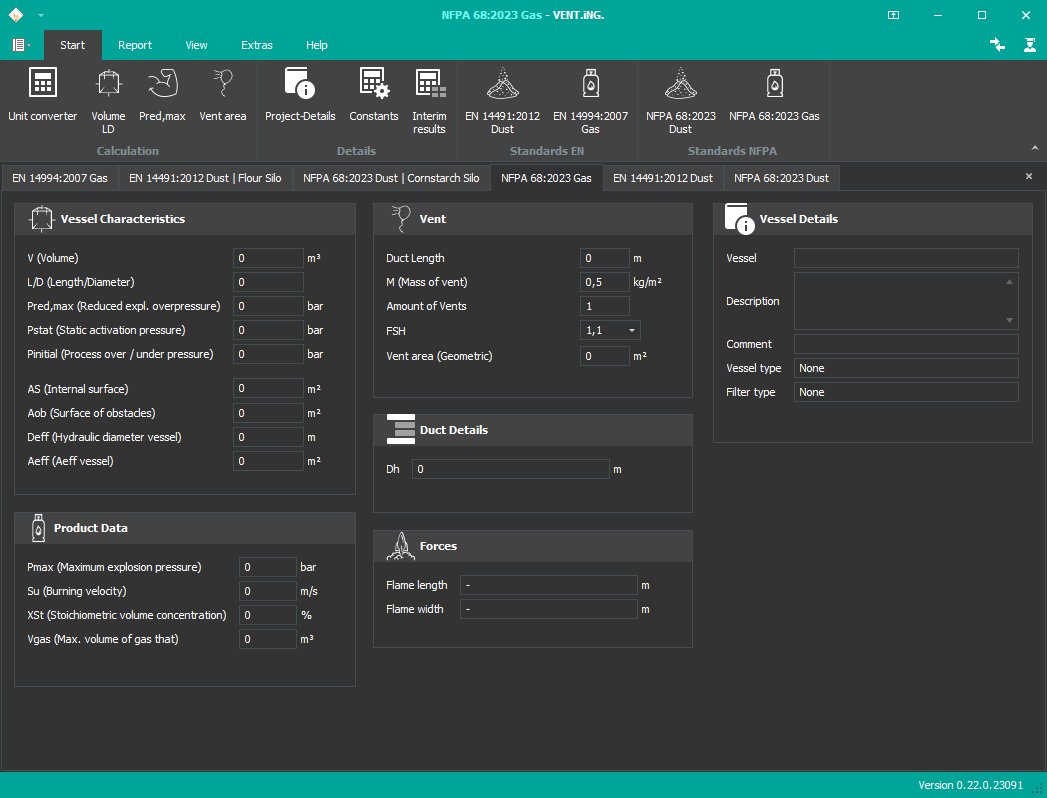Open the application menu dropdown at top left
The width and height of the screenshot is (1047, 798).
click(21, 45)
